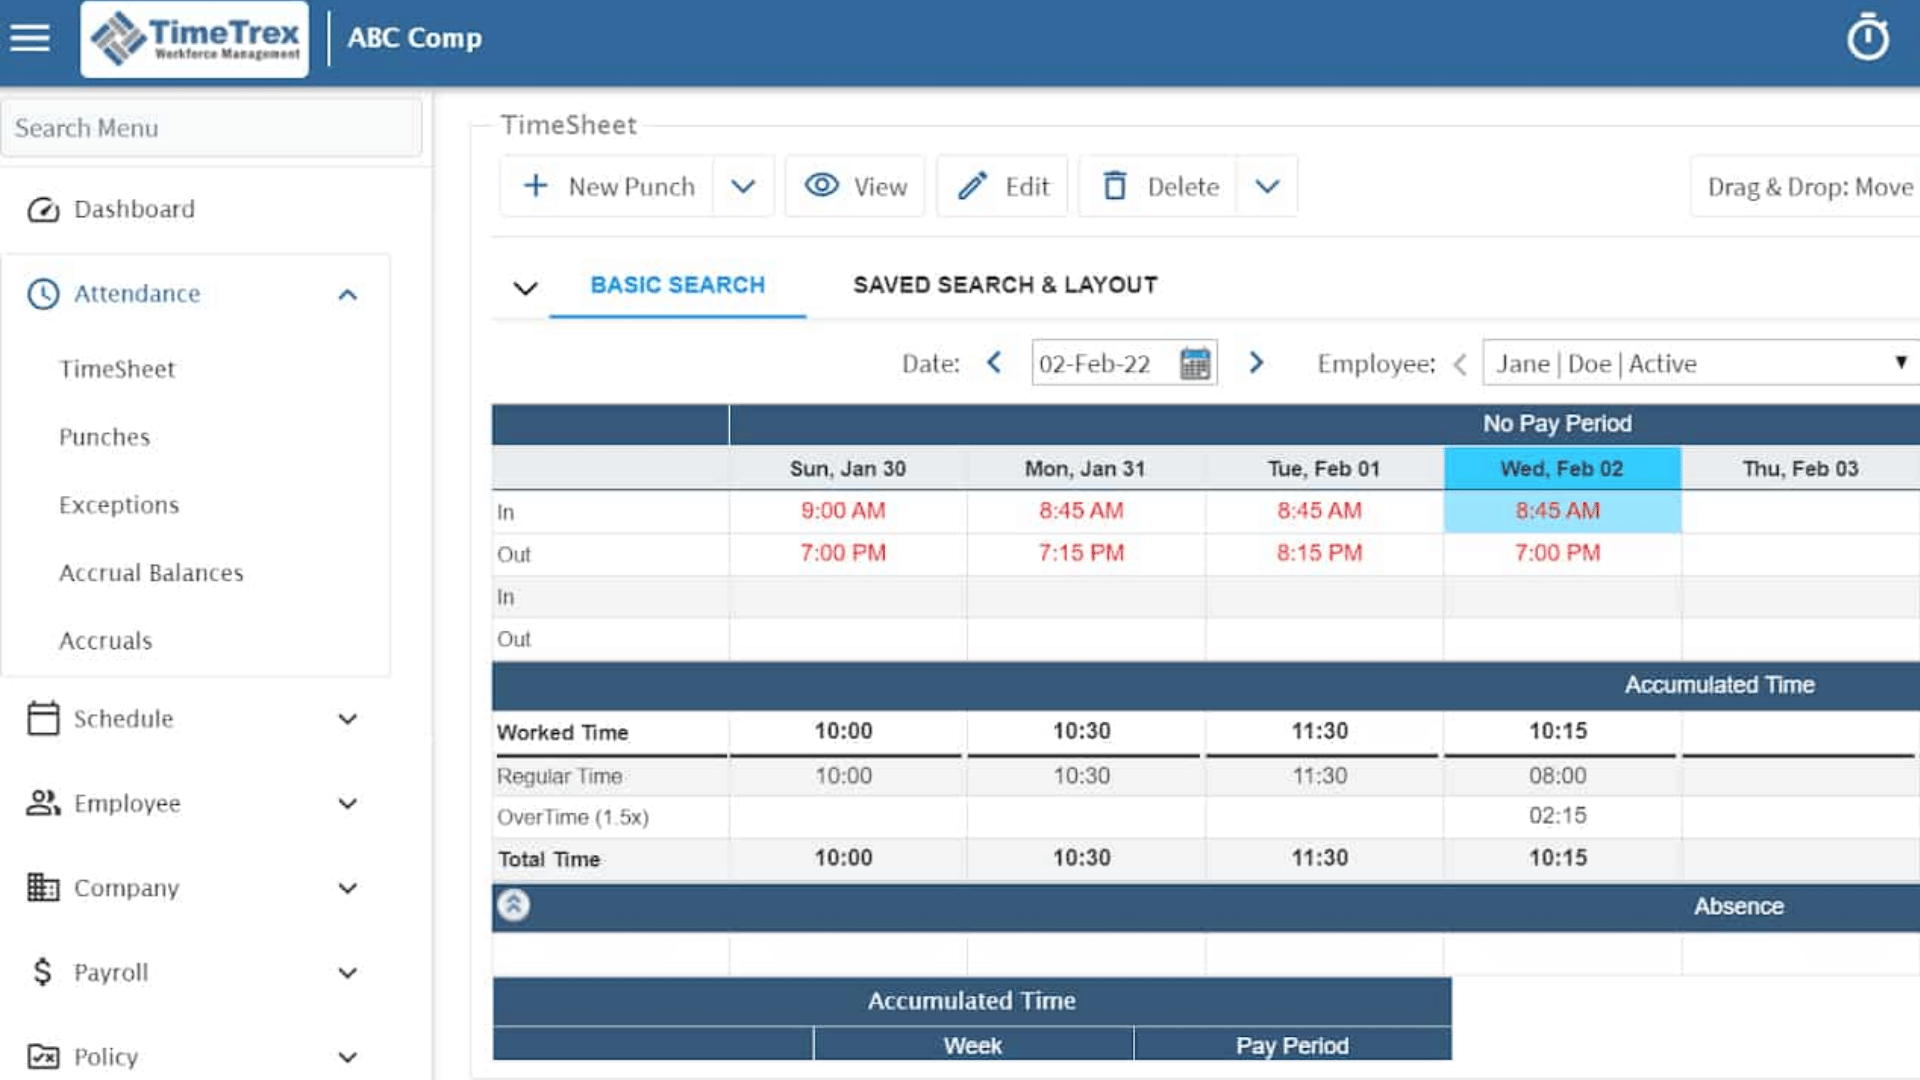Click the Week column header

[x=973, y=1045]
